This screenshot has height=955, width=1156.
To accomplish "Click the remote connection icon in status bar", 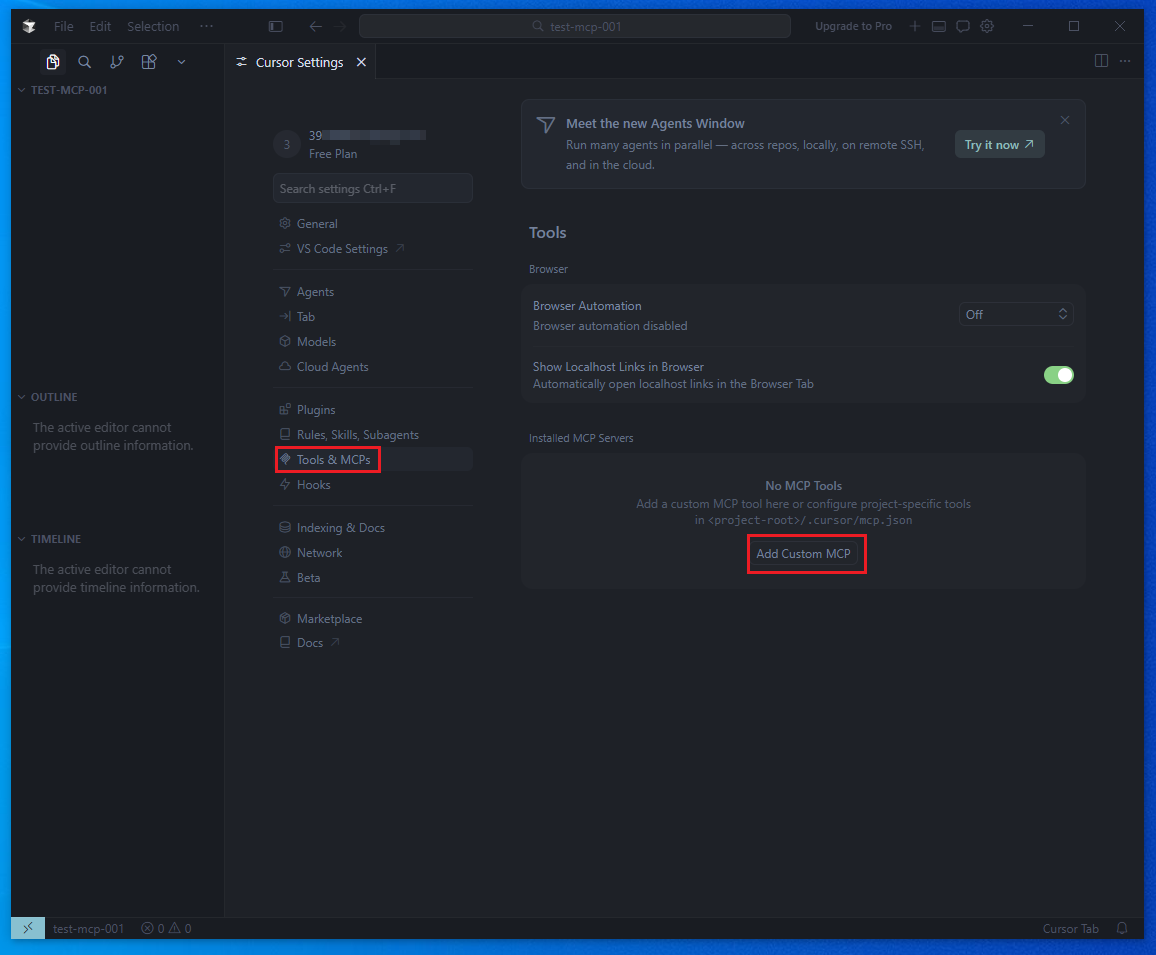I will [x=28, y=928].
